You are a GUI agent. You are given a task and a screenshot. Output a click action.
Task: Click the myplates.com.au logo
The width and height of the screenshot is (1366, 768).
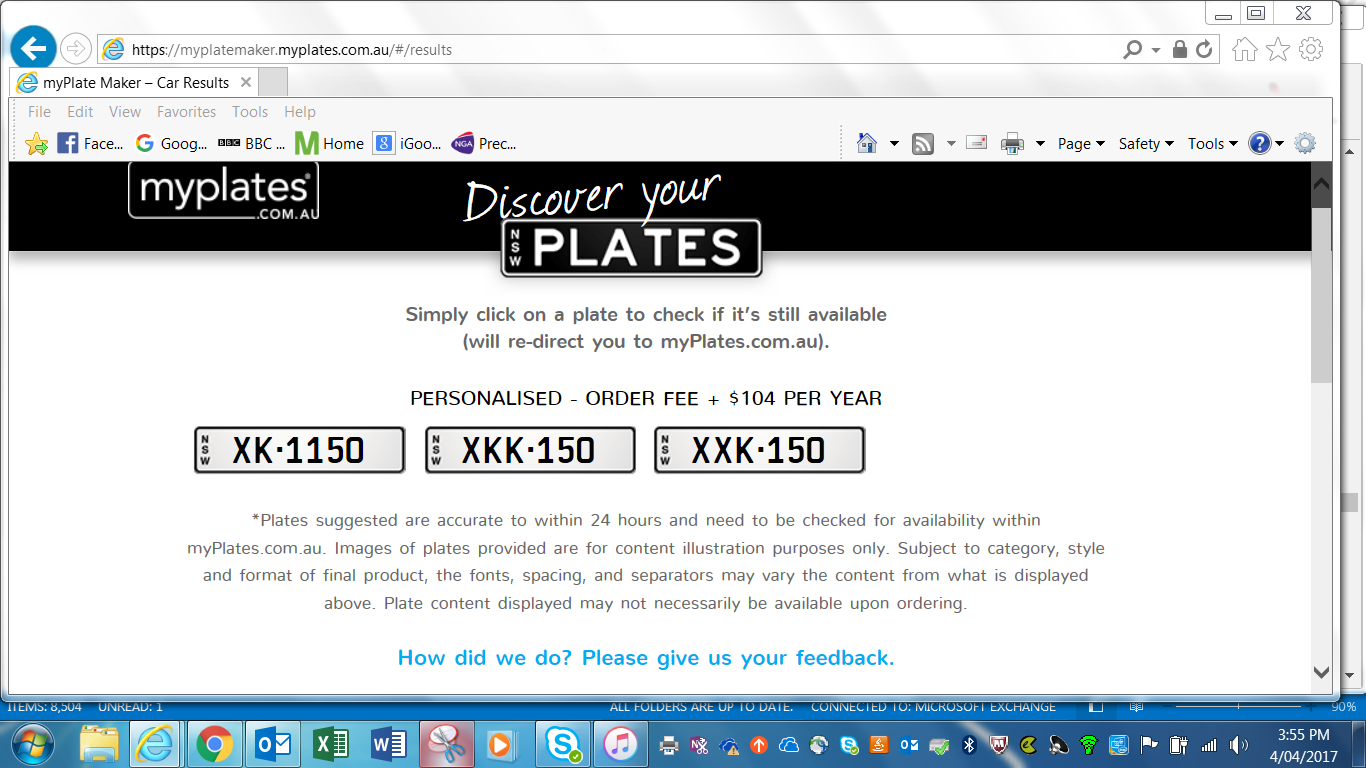pyautogui.click(x=223, y=191)
